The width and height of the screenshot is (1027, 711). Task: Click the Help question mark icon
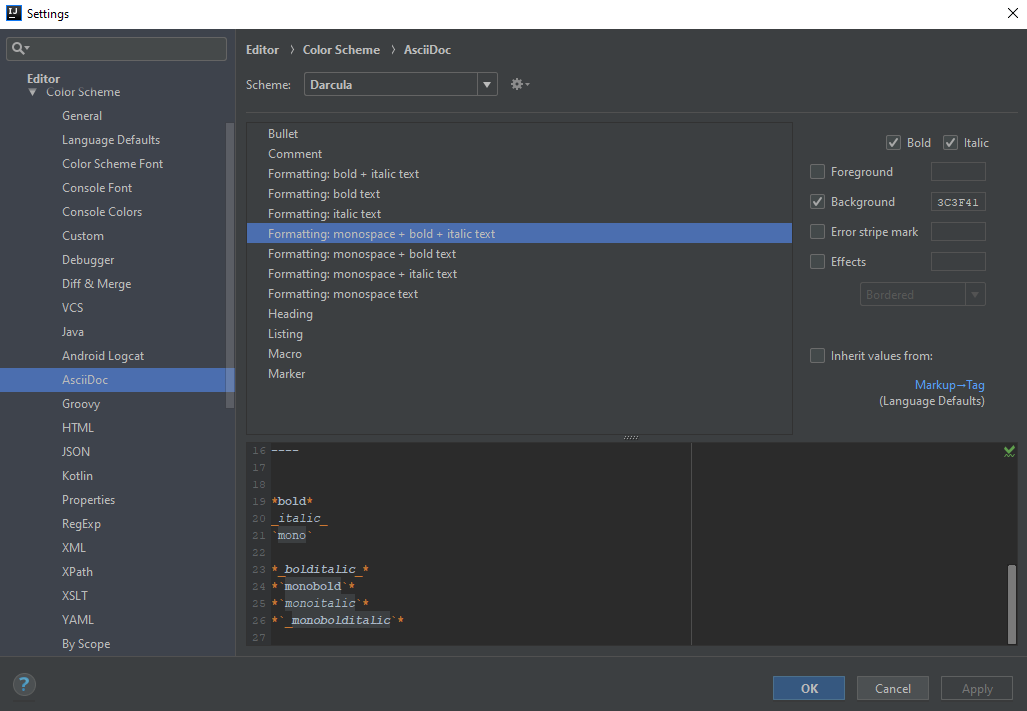[23, 684]
